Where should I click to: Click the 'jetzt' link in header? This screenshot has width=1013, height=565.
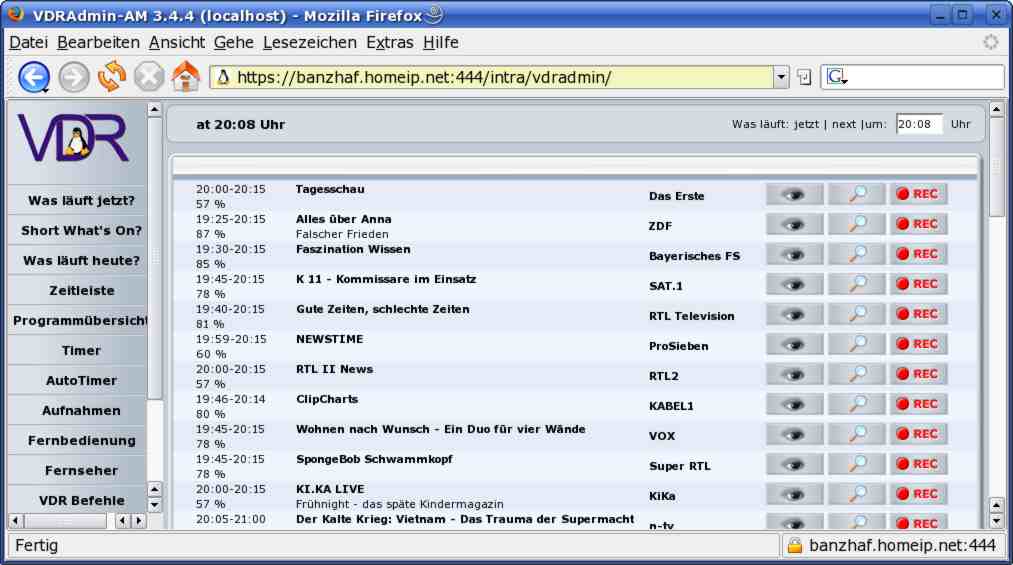806,125
